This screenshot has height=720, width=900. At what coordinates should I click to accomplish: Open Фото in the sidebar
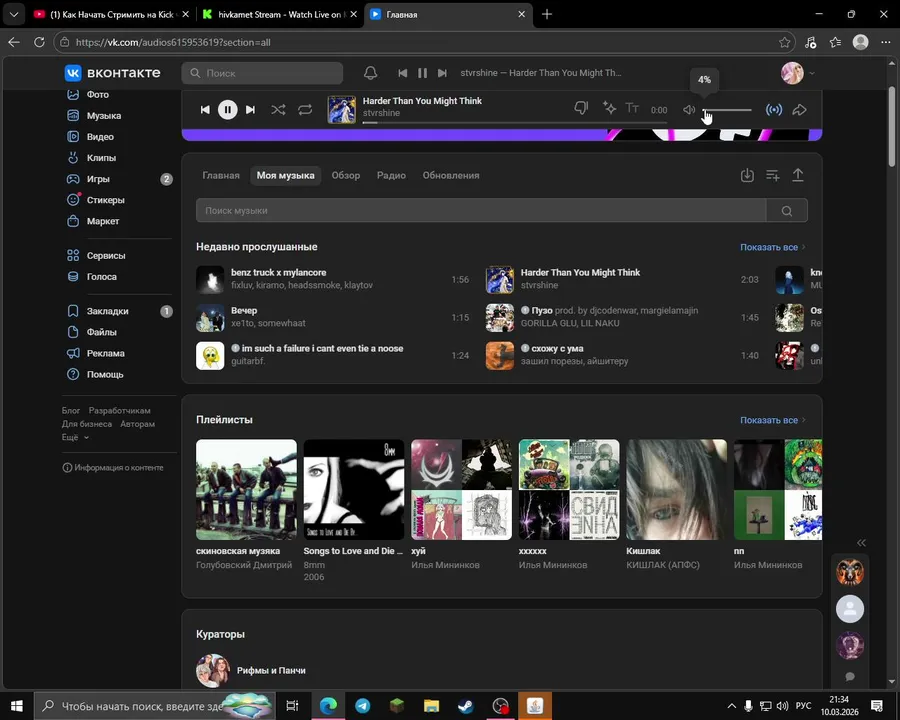98,94
